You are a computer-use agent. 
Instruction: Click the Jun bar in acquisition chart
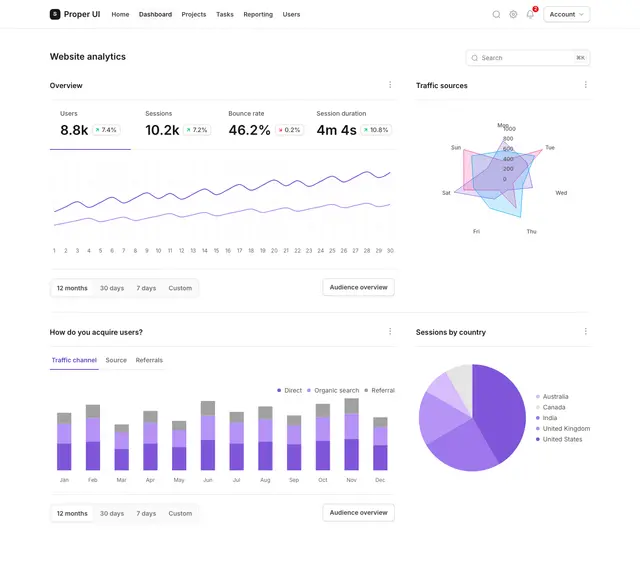[x=208, y=435]
